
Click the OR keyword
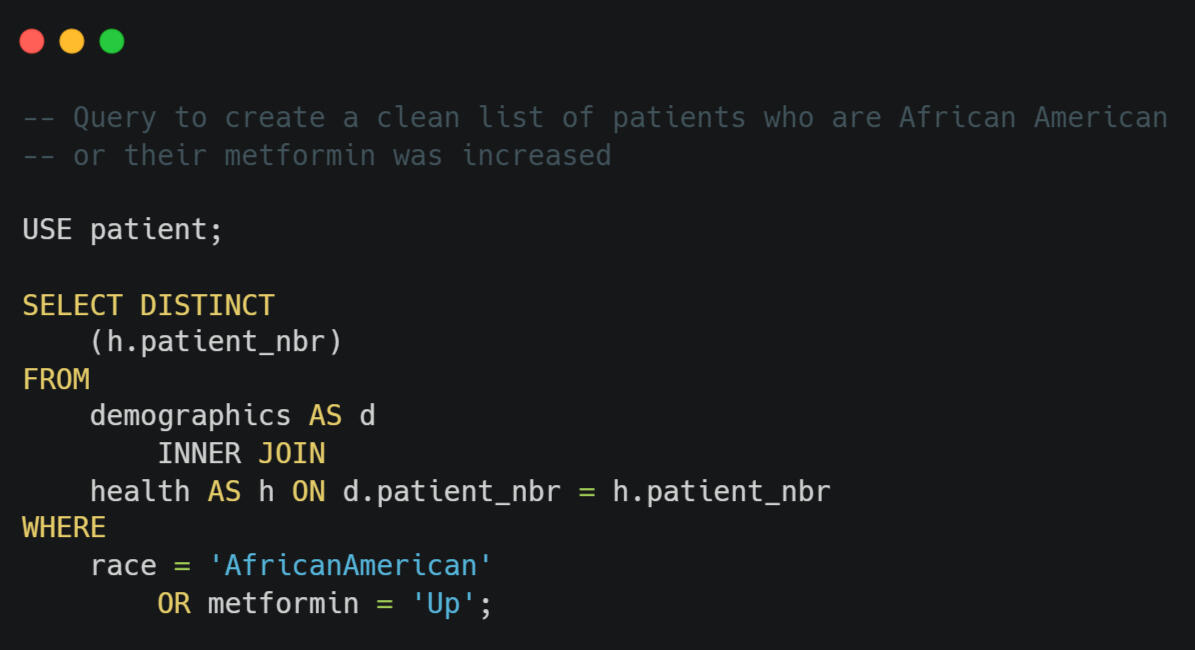click(x=174, y=604)
